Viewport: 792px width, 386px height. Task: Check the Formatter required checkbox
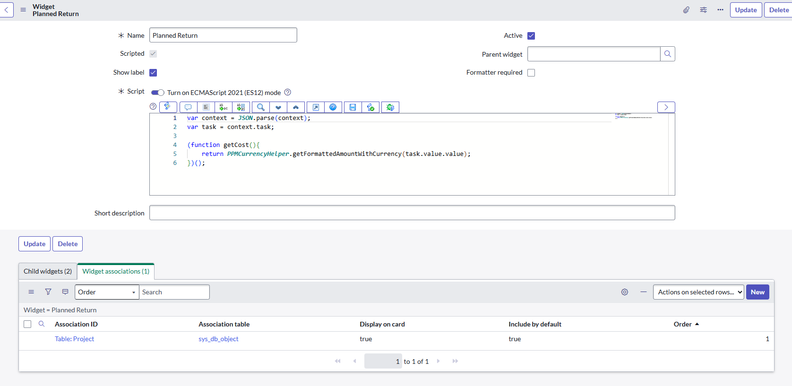click(531, 73)
